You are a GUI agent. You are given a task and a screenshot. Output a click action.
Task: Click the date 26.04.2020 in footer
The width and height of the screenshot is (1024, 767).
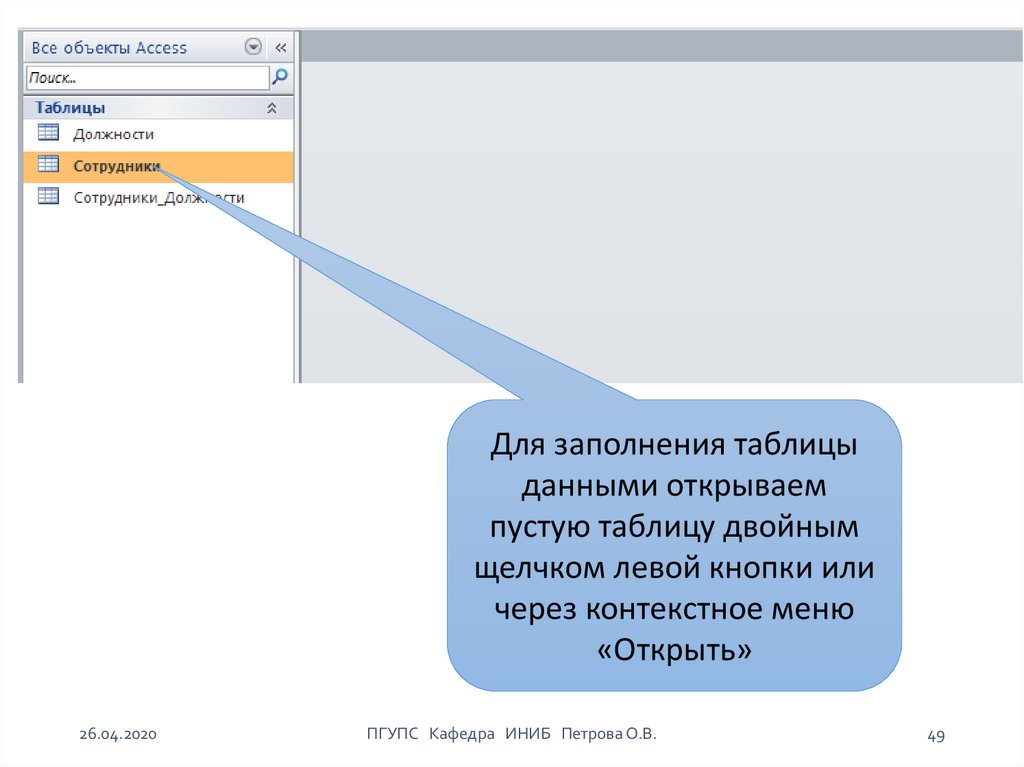coord(119,735)
